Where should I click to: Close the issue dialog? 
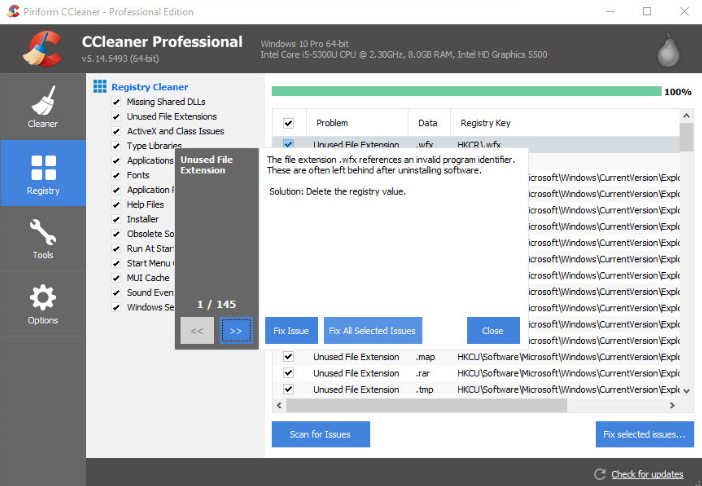(493, 331)
